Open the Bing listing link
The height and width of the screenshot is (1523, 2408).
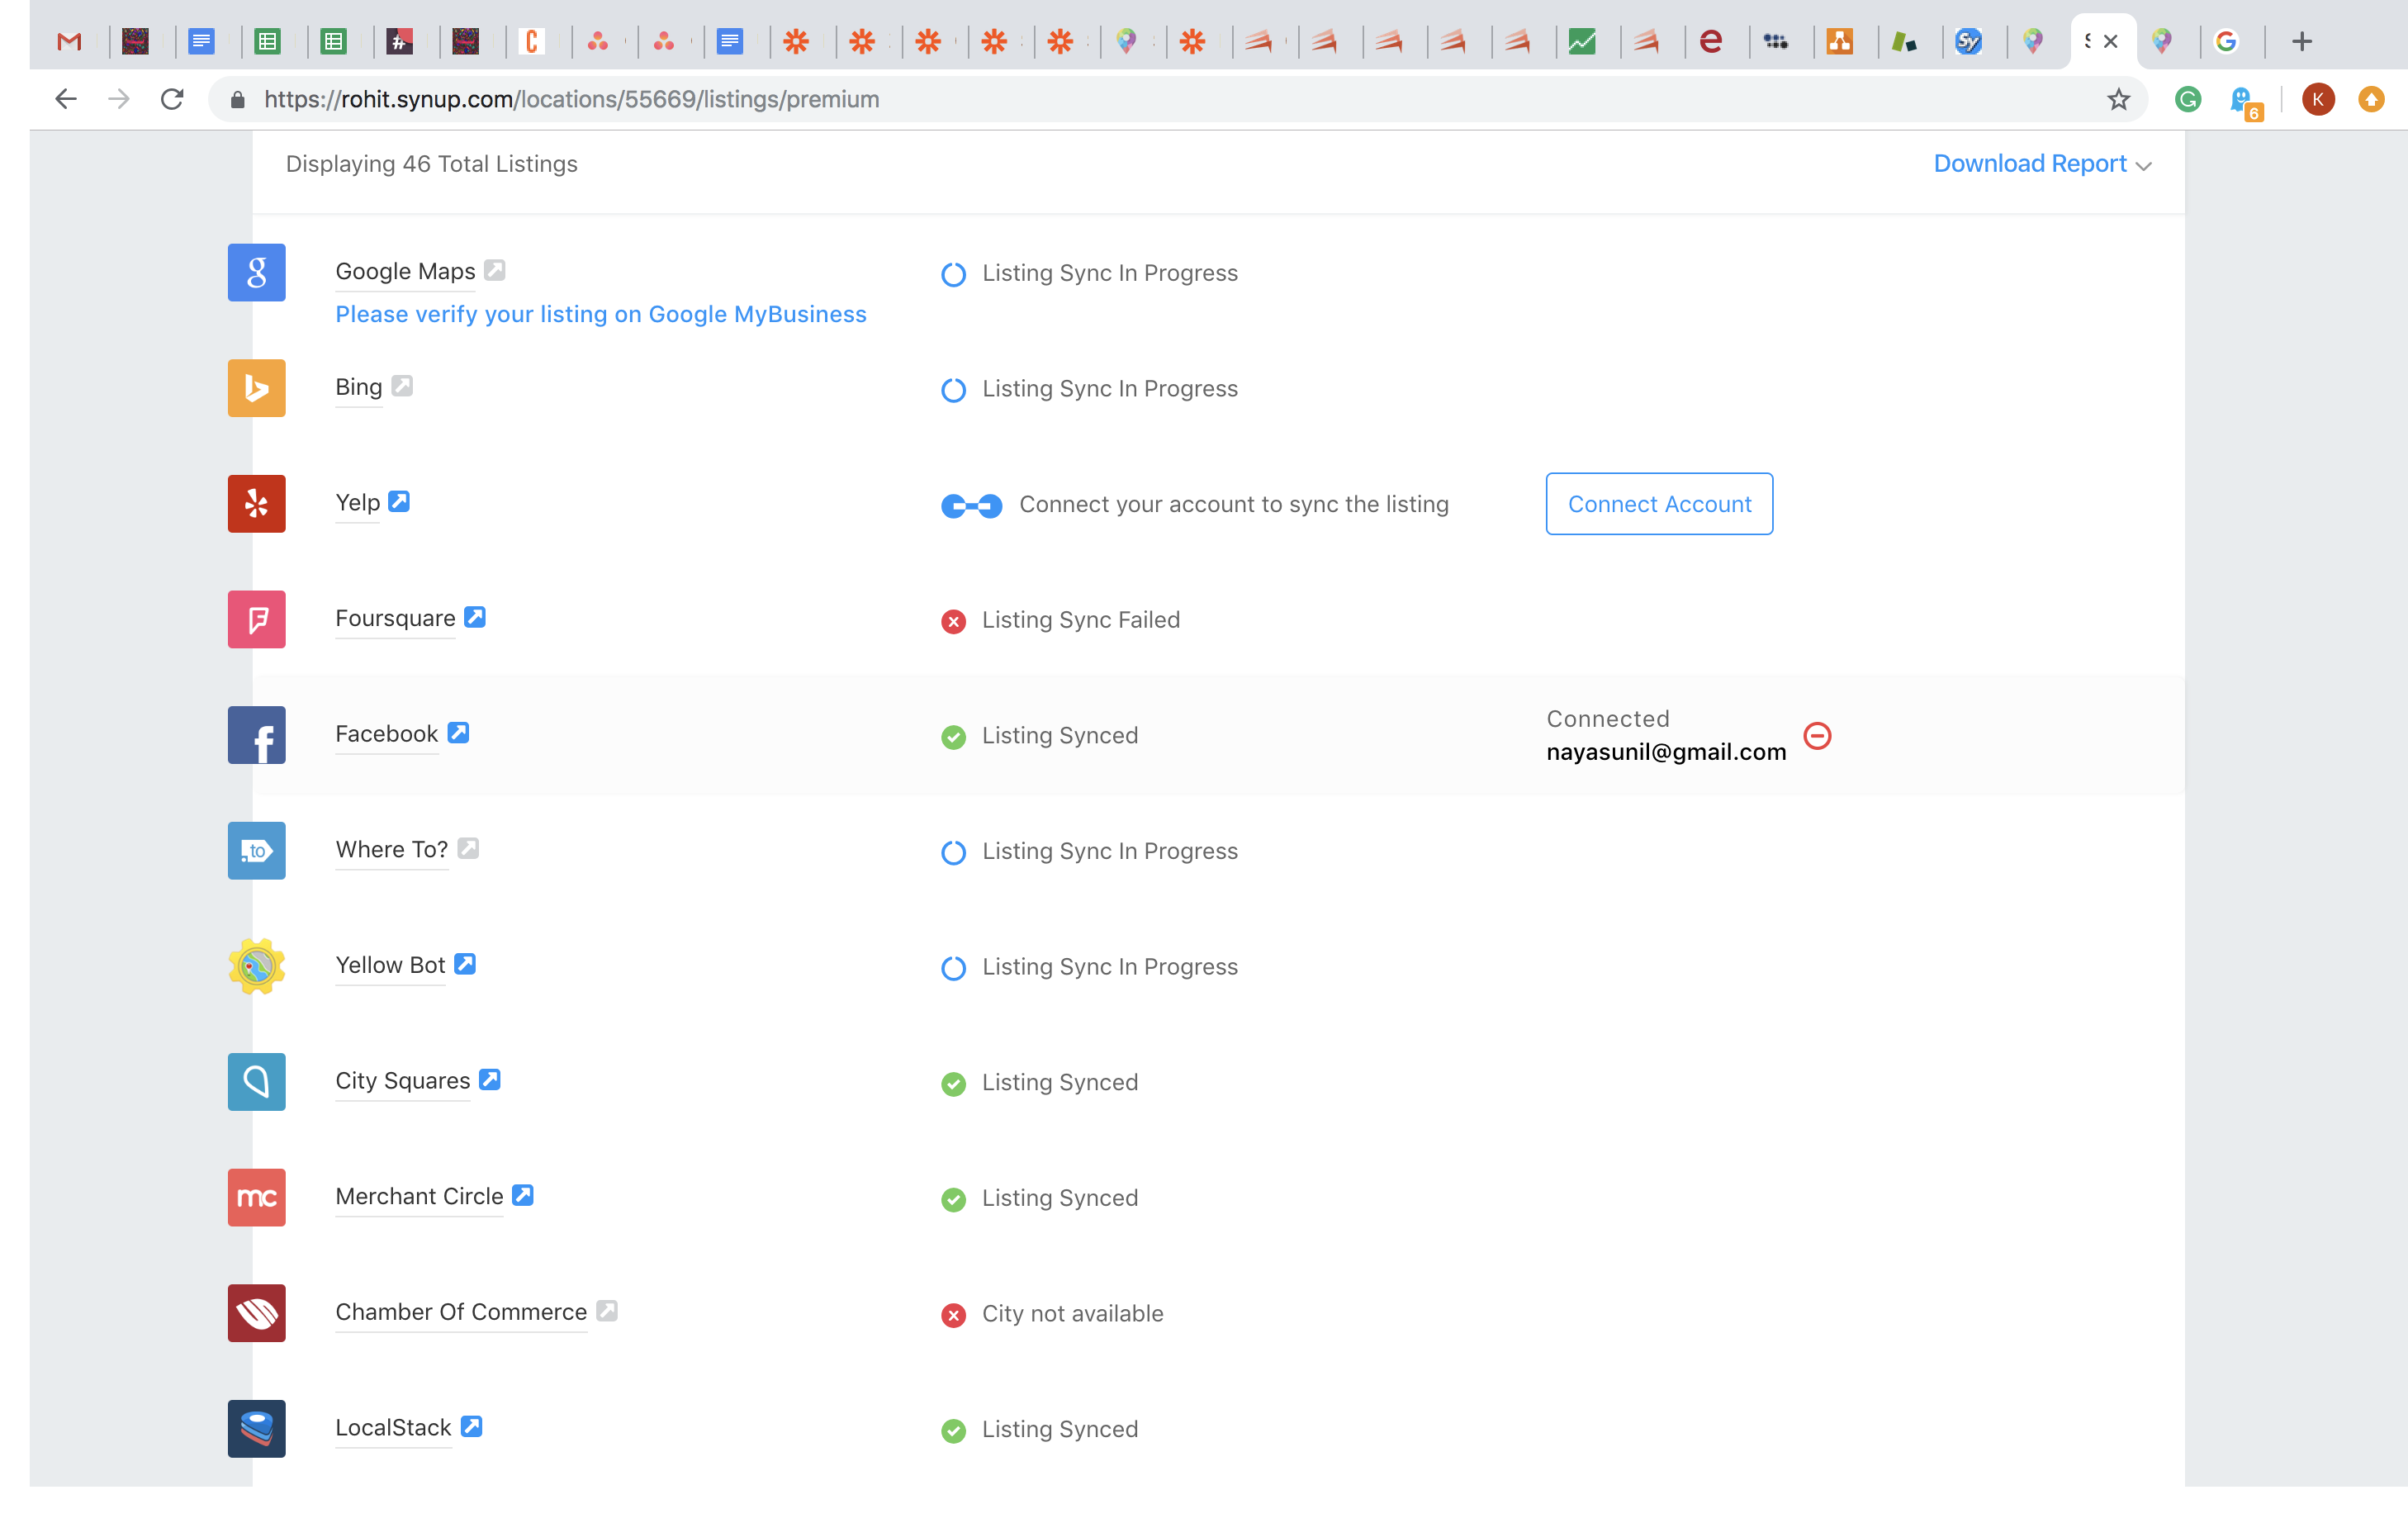(x=359, y=387)
